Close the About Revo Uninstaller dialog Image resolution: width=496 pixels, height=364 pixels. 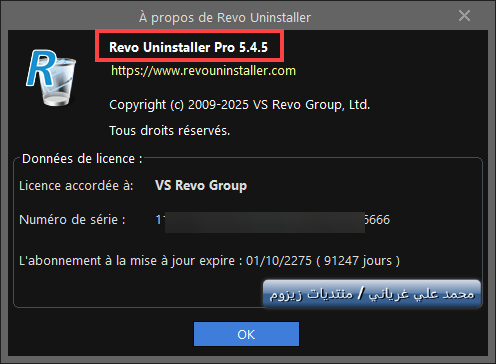pyautogui.click(x=464, y=16)
